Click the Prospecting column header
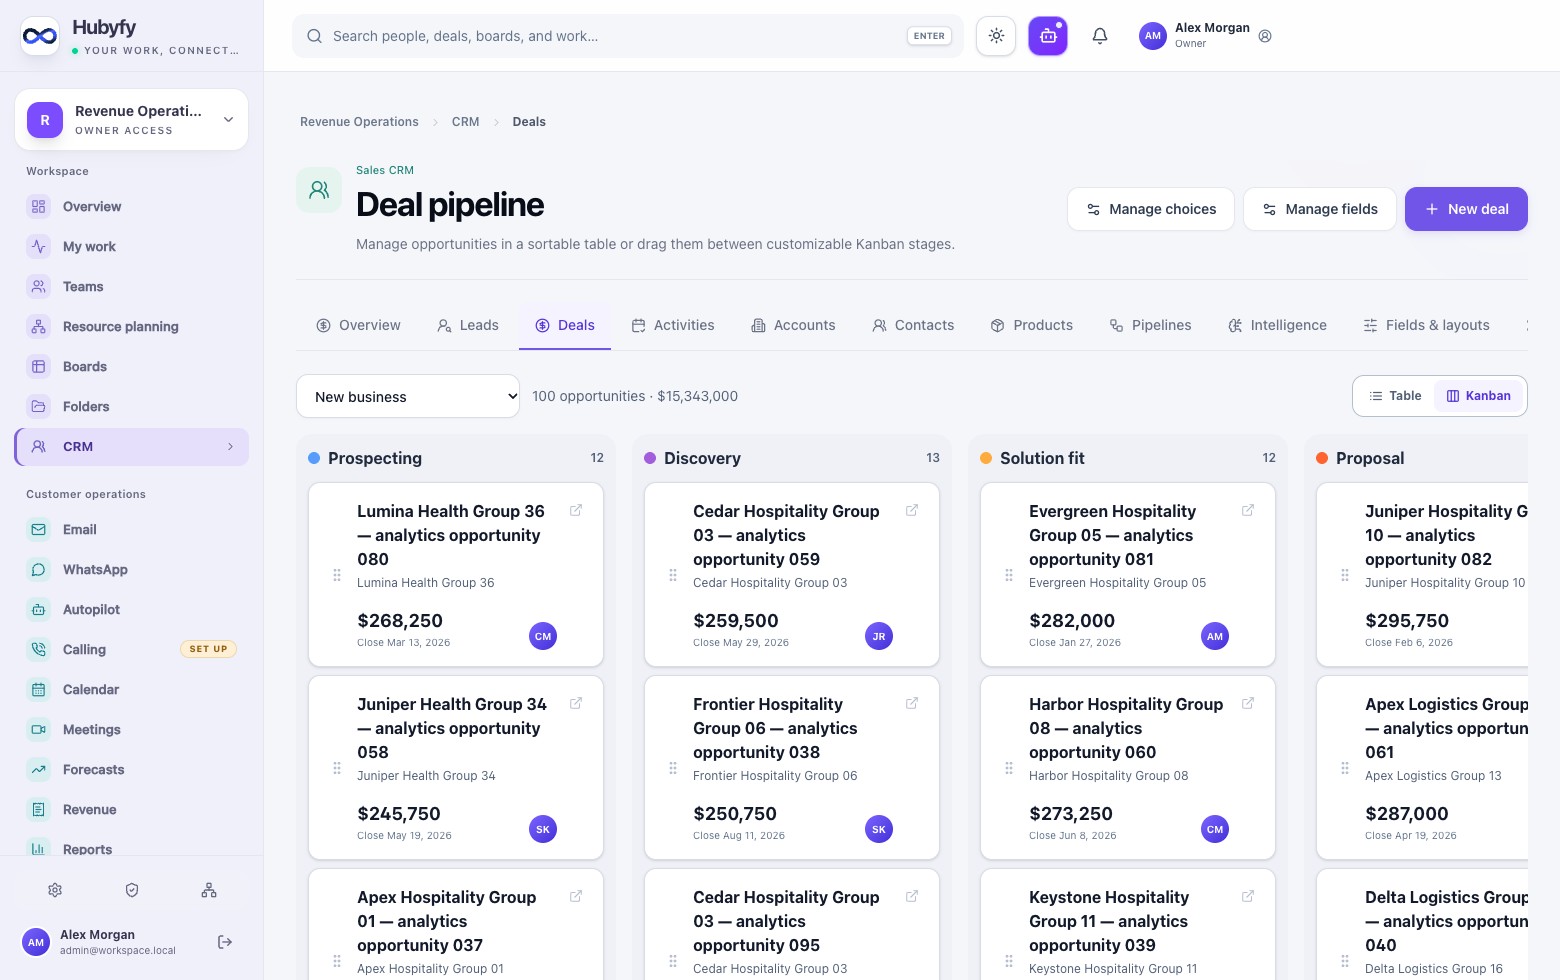Image resolution: width=1560 pixels, height=980 pixels. tap(456, 458)
